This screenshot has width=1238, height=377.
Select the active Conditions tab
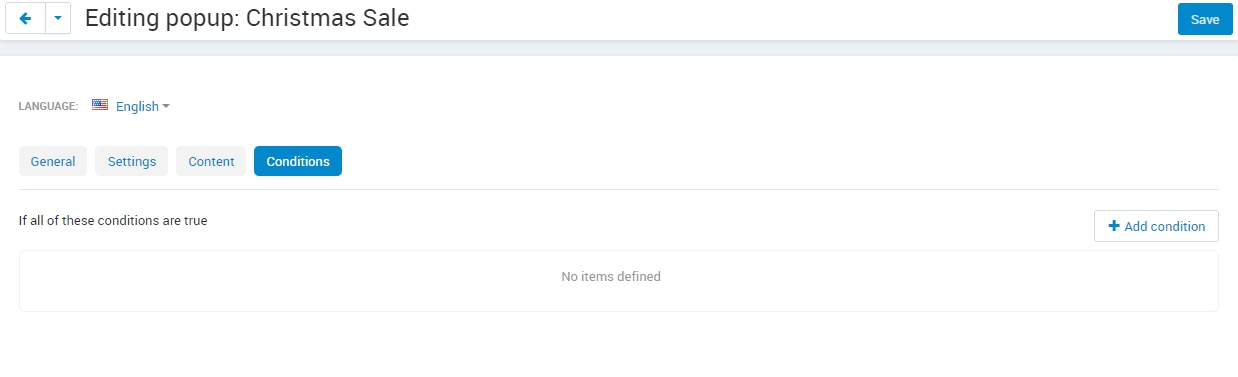coord(298,161)
